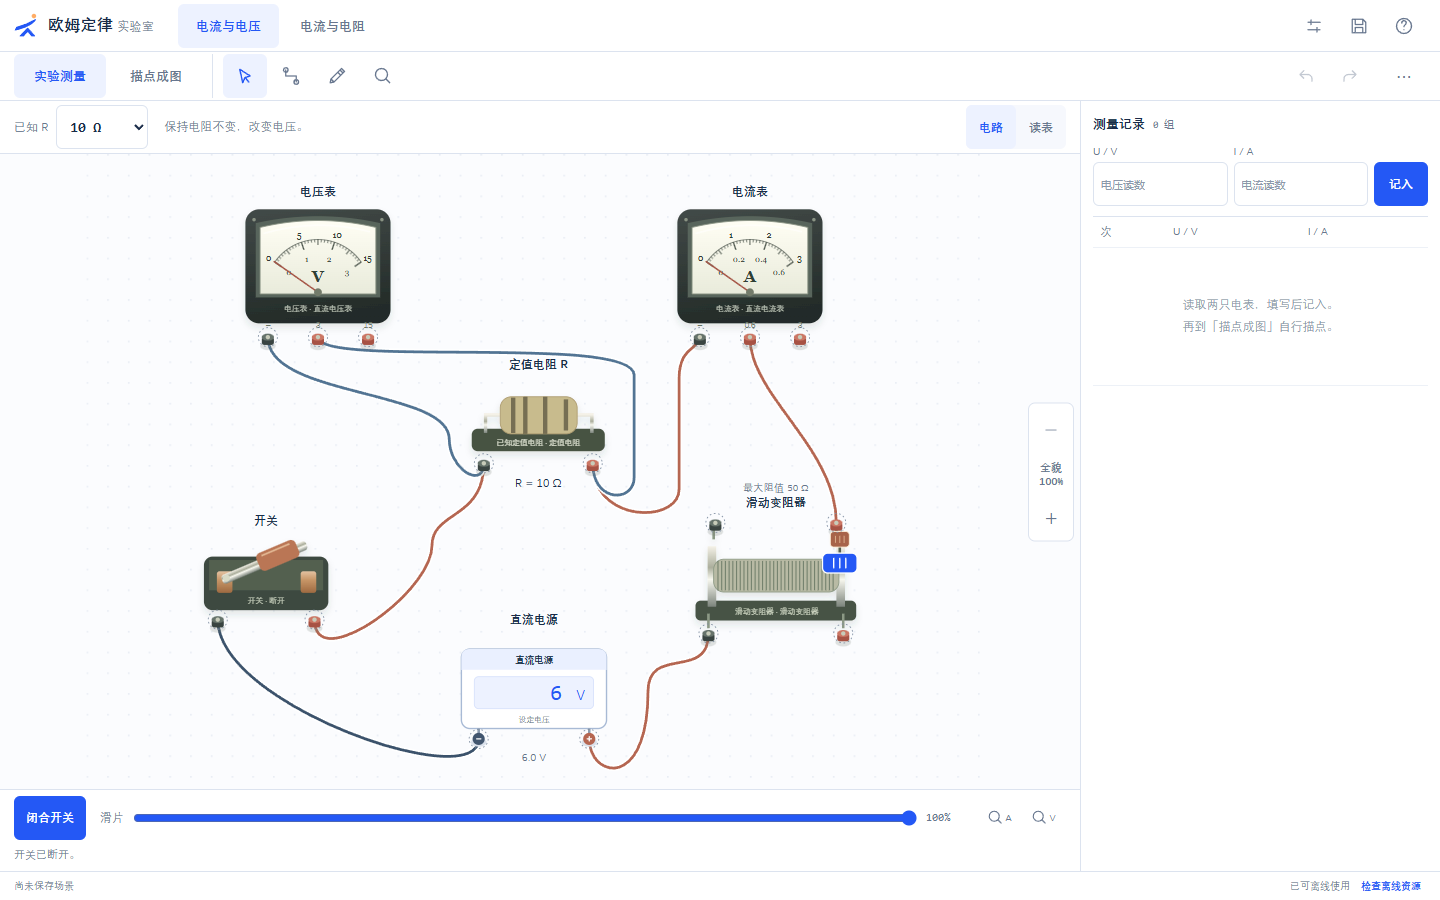Open the settings sliders icon
The image size is (1440, 900).
tap(1314, 26)
